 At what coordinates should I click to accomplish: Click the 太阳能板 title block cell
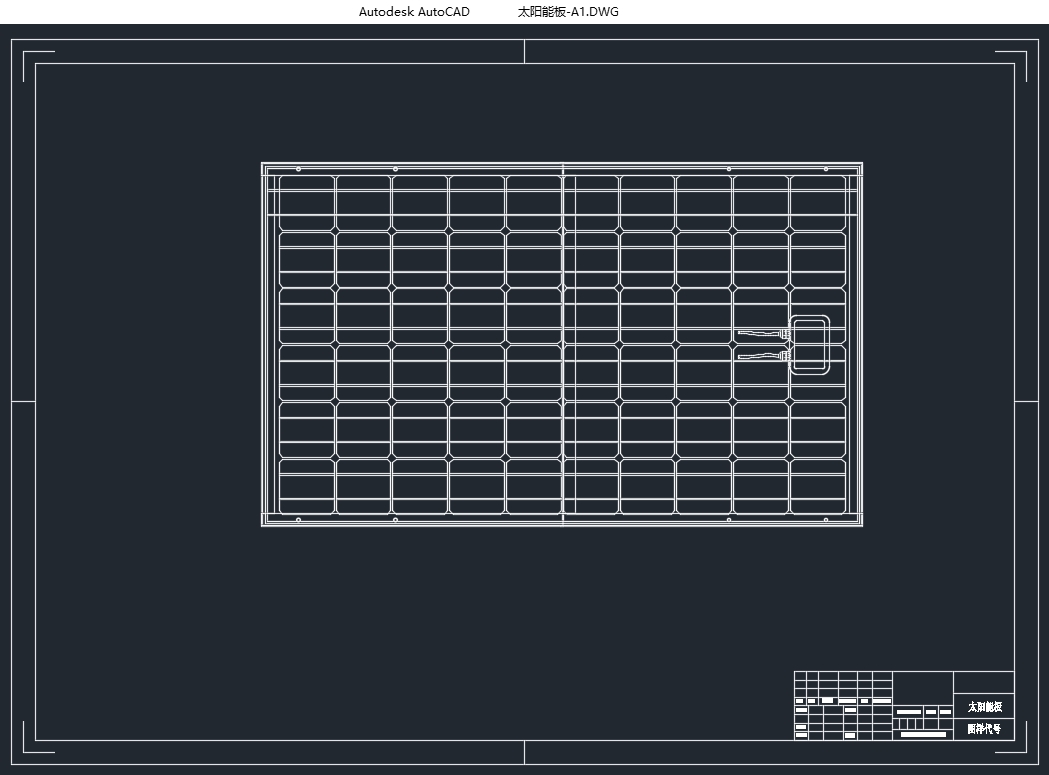tap(984, 707)
